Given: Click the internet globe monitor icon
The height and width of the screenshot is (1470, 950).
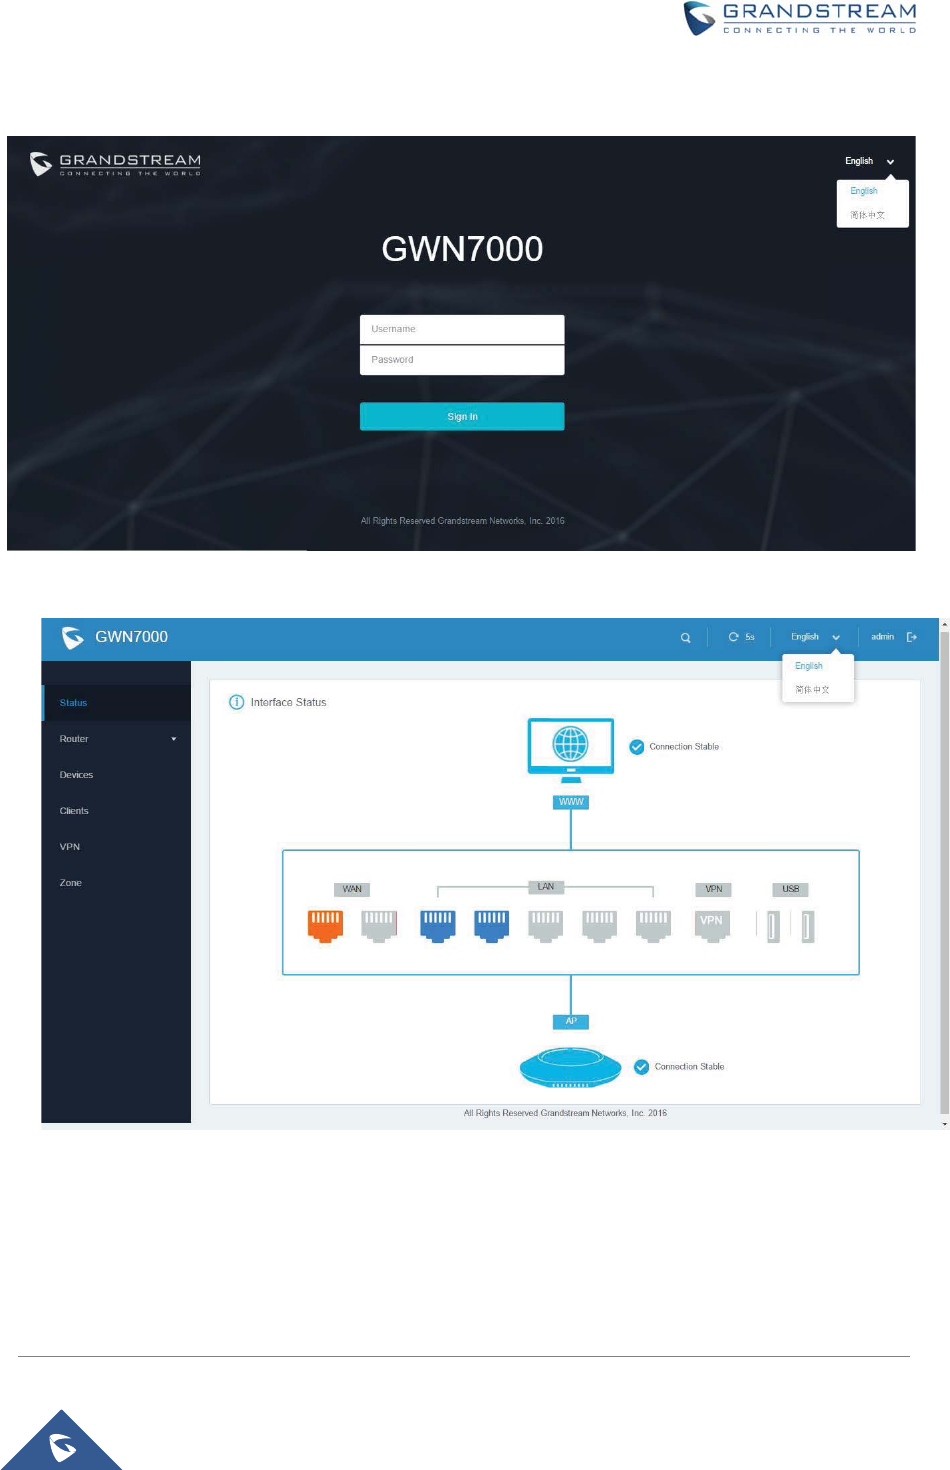Looking at the screenshot, I should pos(571,751).
